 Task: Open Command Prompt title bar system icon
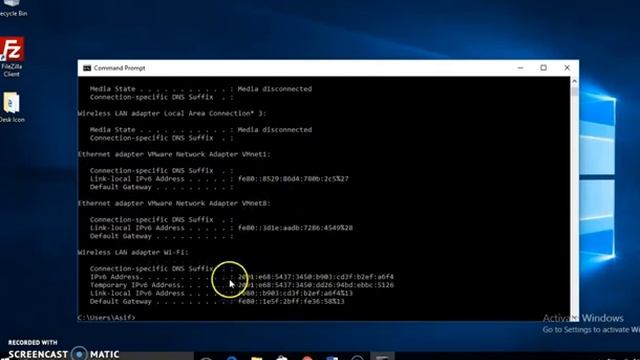tap(87, 68)
